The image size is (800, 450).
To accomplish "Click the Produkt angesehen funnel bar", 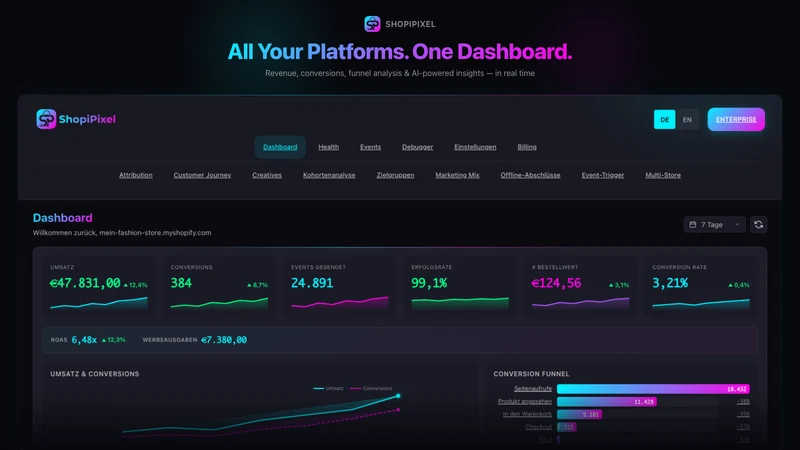I will [607, 402].
